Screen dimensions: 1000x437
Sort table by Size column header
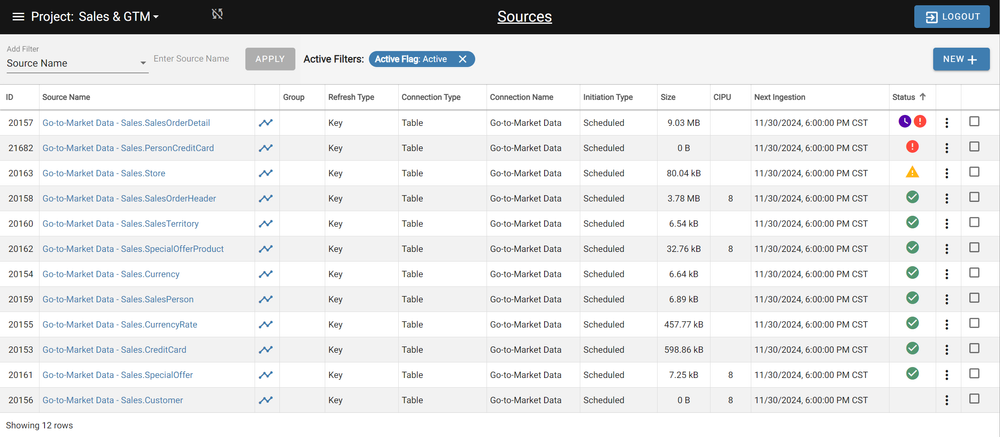pos(668,97)
